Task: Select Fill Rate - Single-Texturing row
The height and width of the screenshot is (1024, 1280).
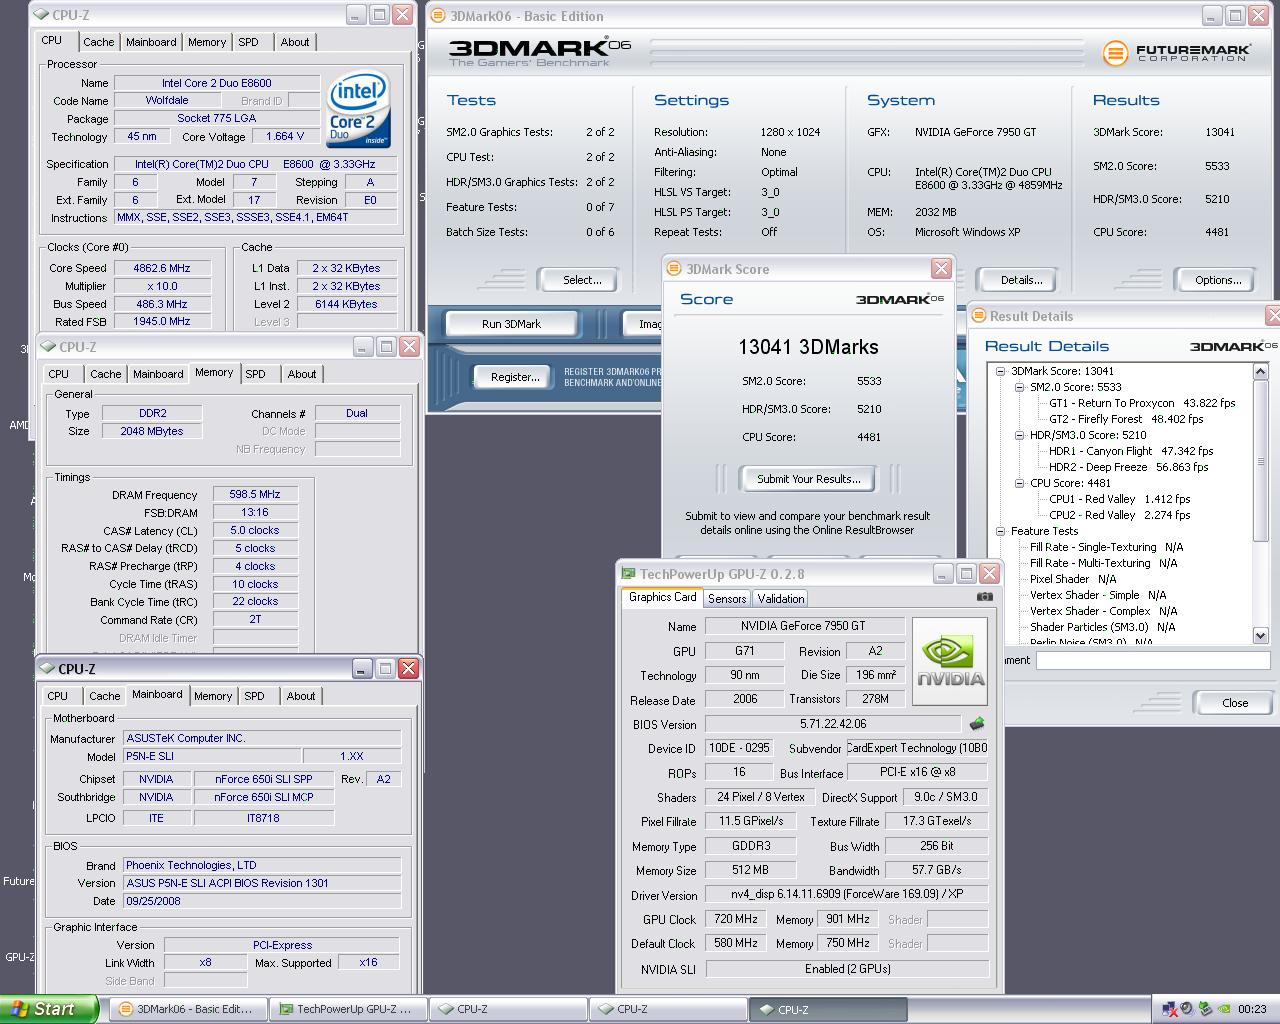Action: (1106, 547)
